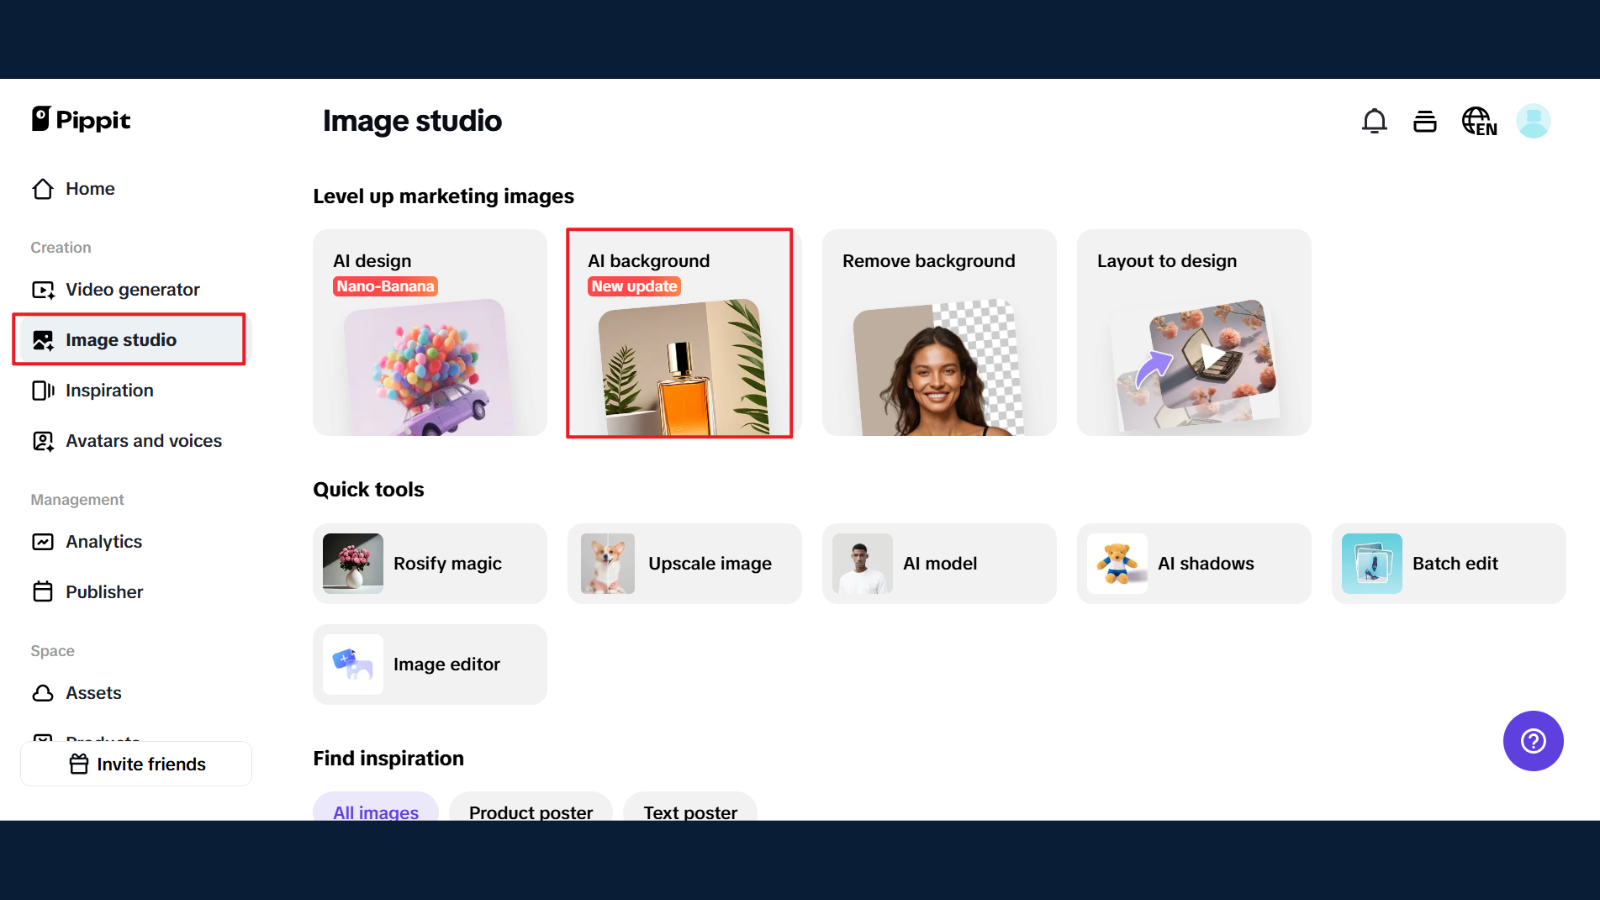
Task: Click the notification bell icon
Action: (x=1374, y=121)
